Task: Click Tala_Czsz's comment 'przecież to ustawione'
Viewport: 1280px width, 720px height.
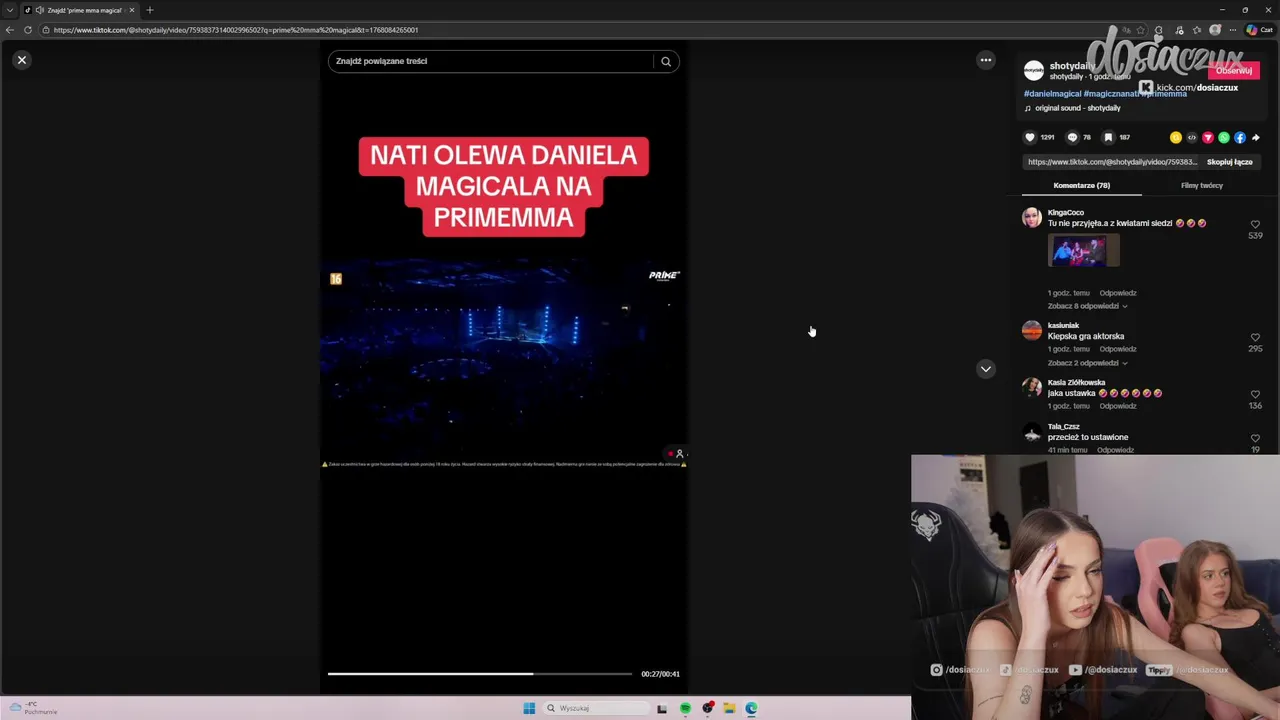Action: (x=1088, y=438)
